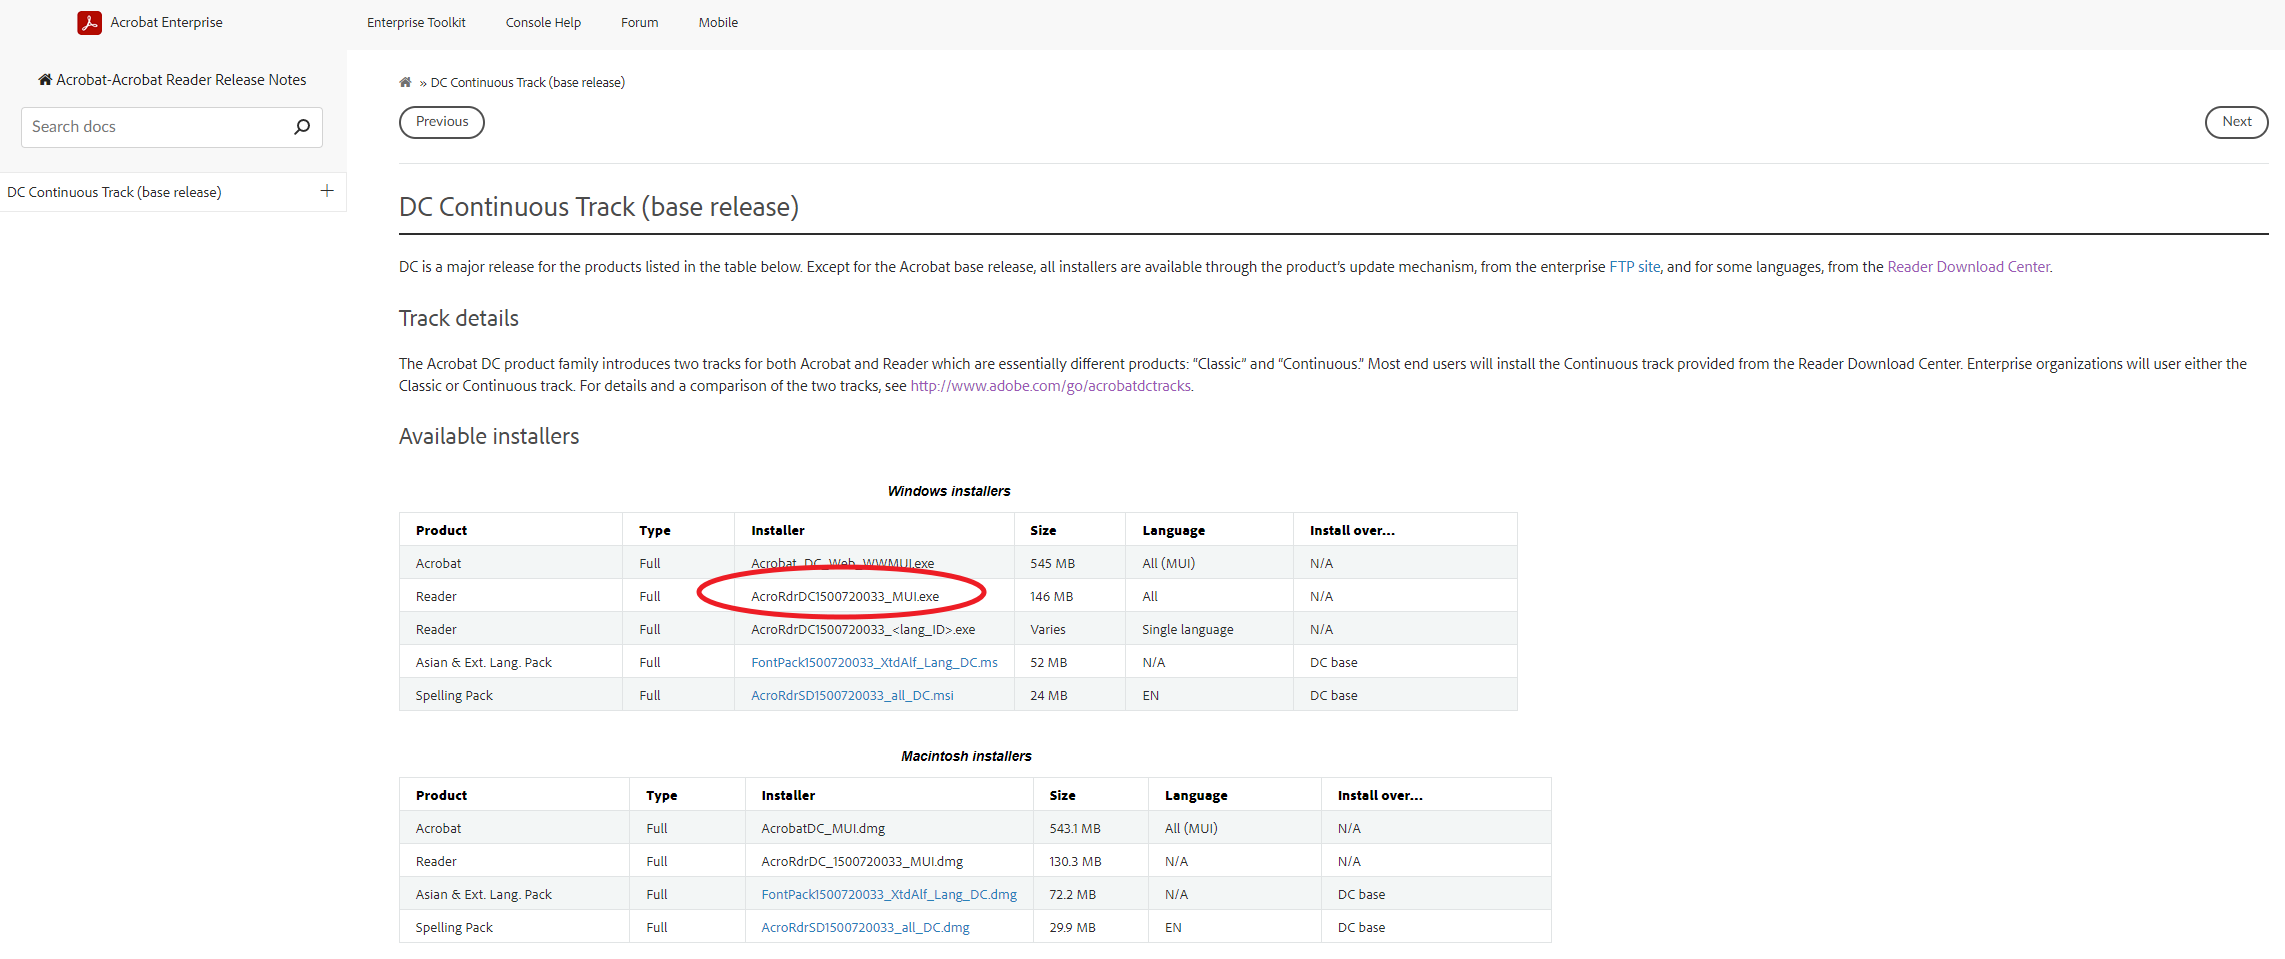Image resolution: width=2285 pixels, height=959 pixels.
Task: Go to the Forum page
Action: 639,23
